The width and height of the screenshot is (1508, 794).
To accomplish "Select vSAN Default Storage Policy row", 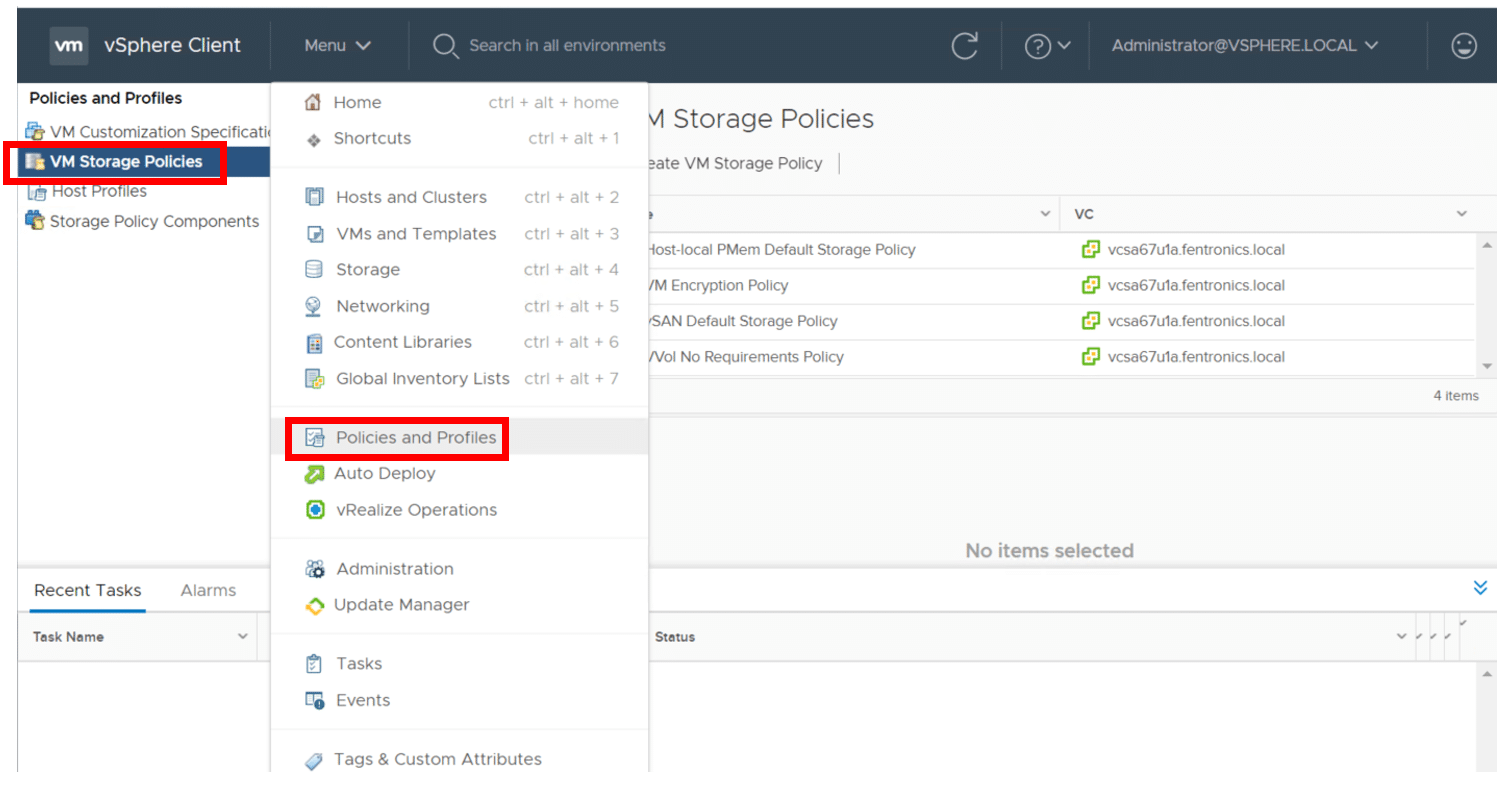I will click(1061, 322).
